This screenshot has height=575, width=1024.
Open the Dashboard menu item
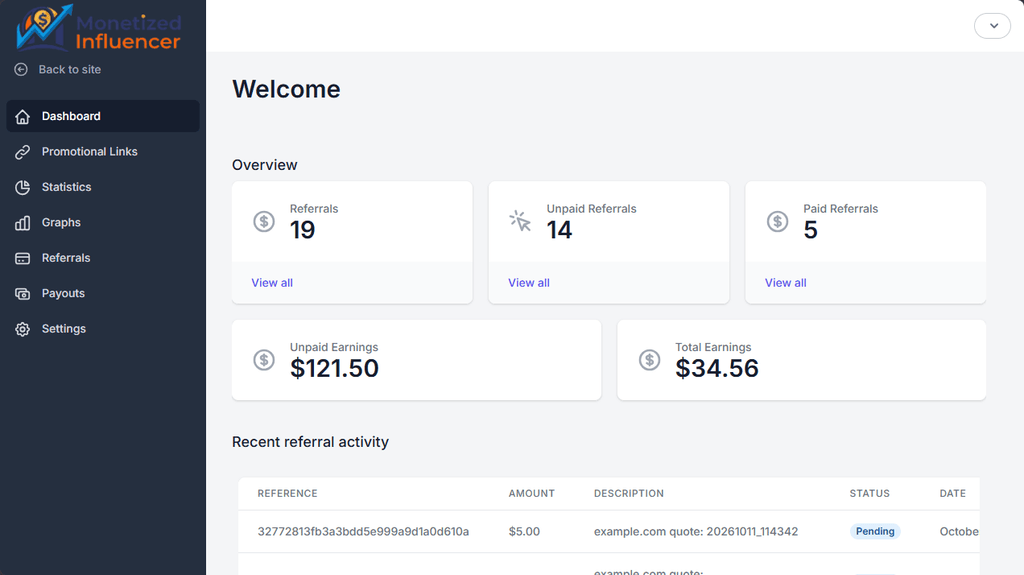103,116
